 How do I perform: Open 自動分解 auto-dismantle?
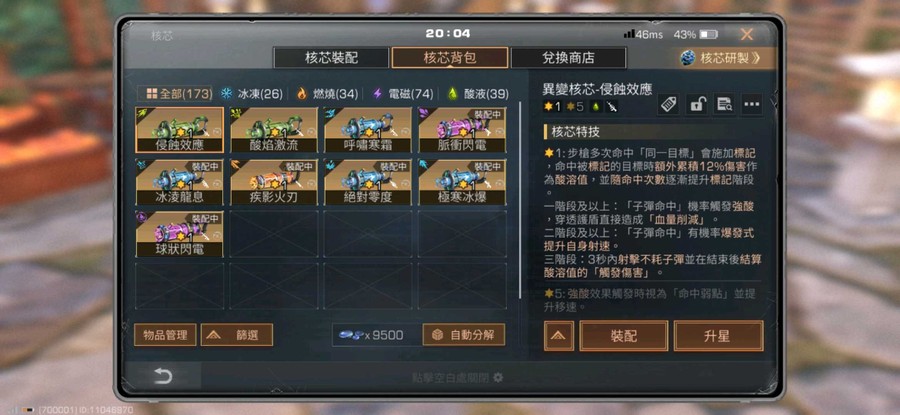click(x=464, y=335)
